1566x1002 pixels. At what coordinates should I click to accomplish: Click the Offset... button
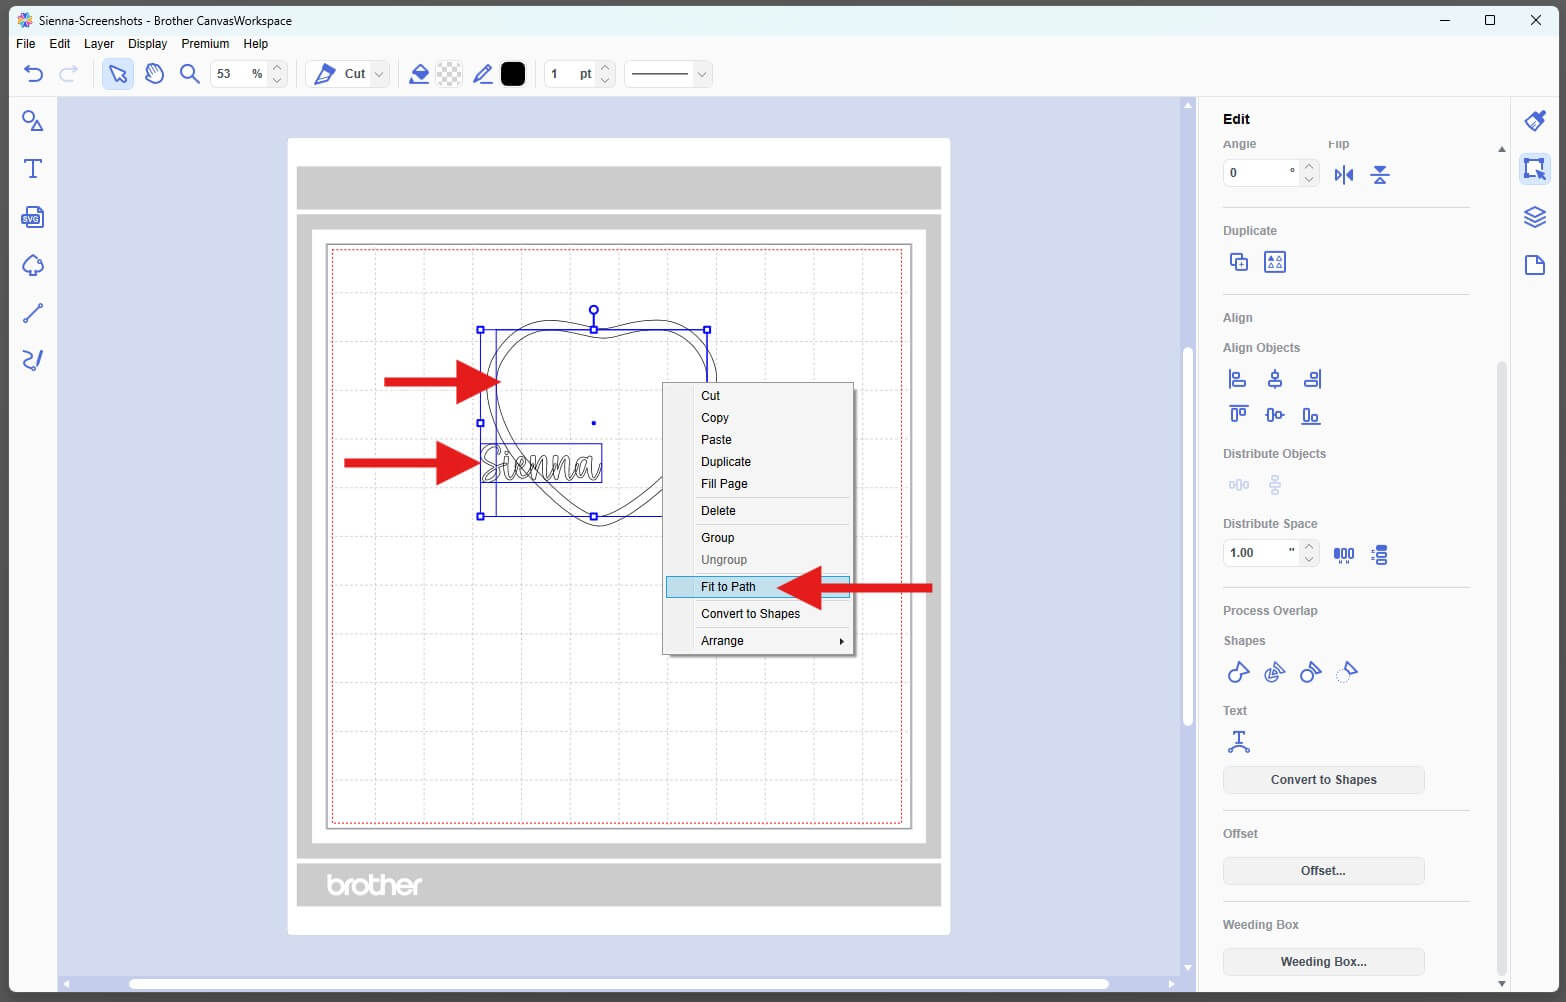click(x=1323, y=871)
